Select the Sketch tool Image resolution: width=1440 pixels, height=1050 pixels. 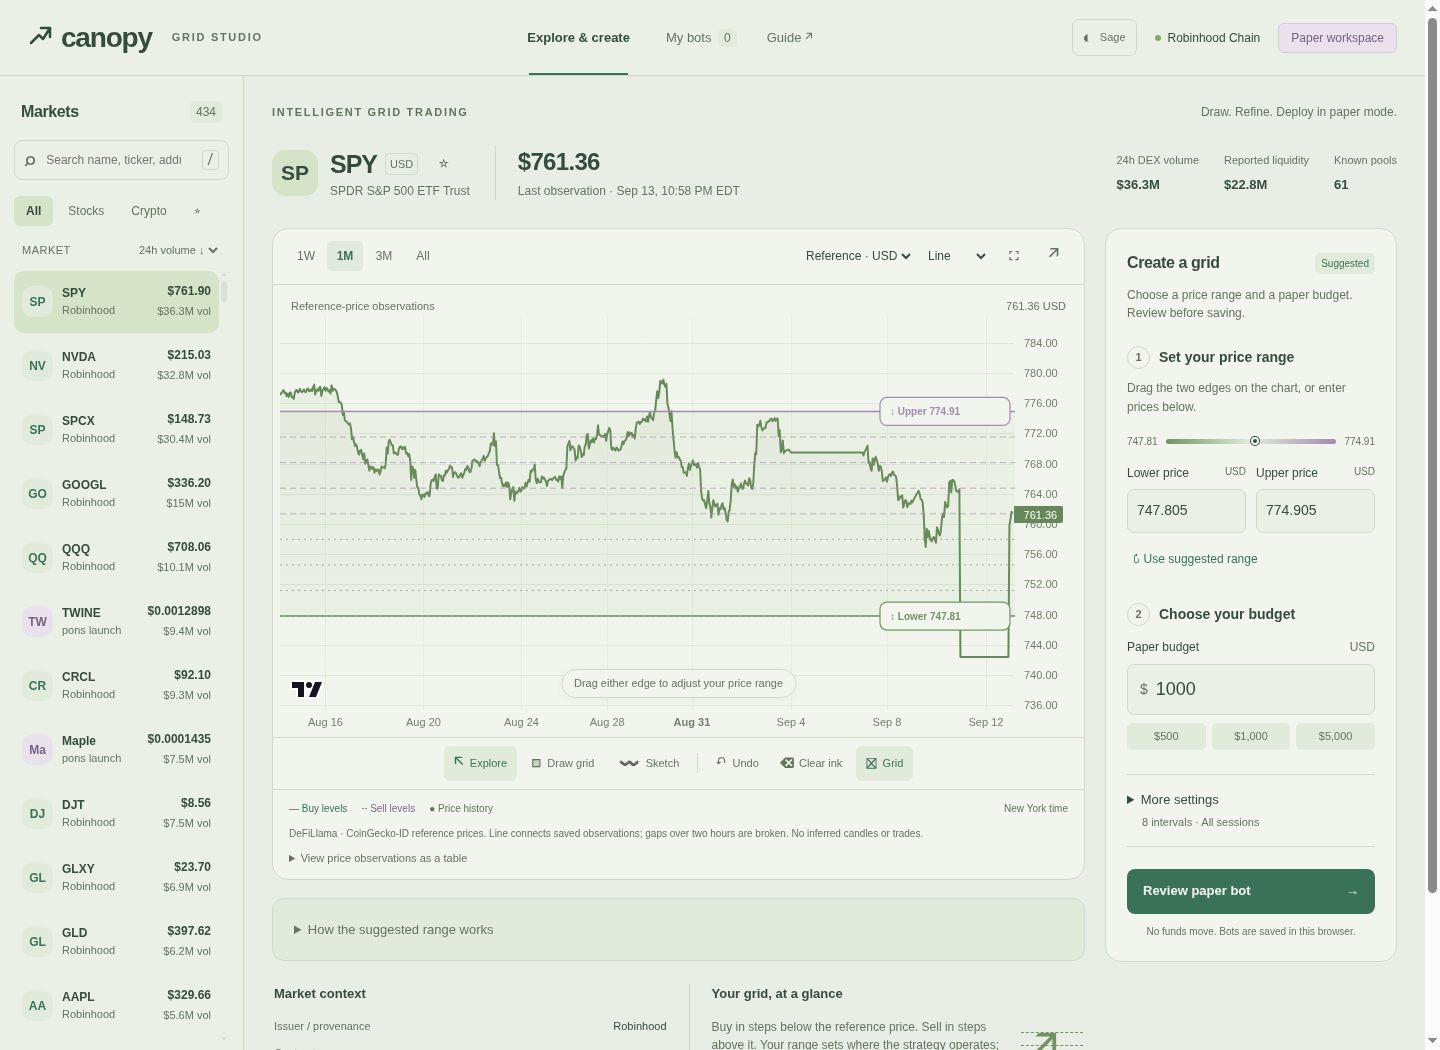tap(650, 763)
